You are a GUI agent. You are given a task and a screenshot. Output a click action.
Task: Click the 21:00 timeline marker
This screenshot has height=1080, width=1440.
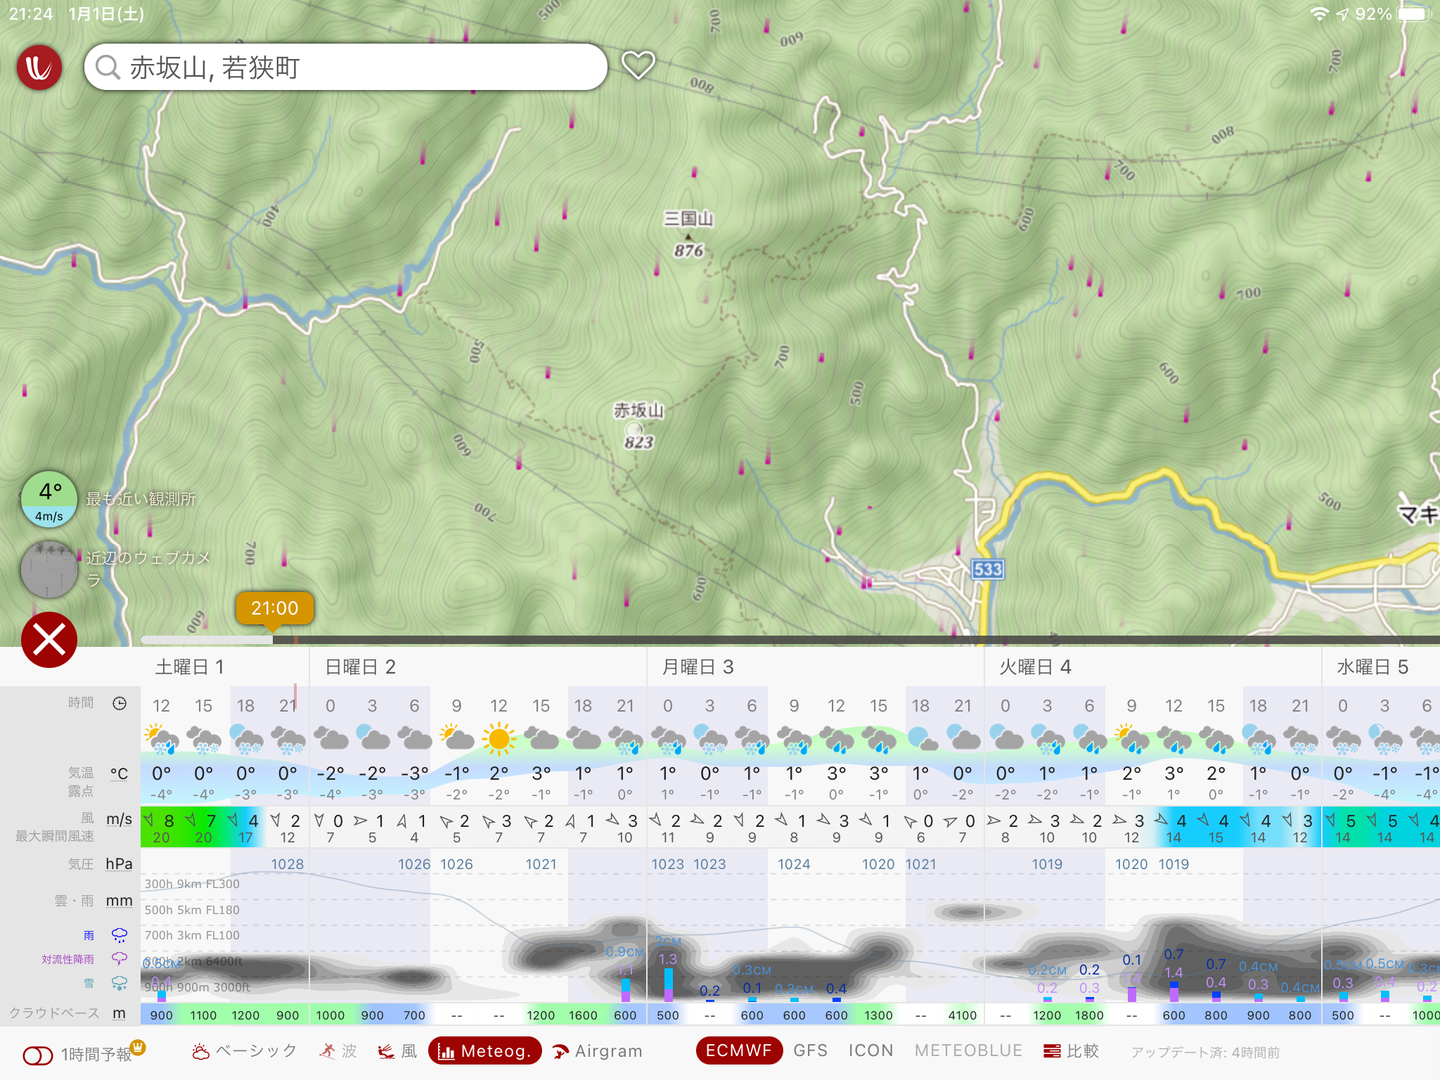274,608
